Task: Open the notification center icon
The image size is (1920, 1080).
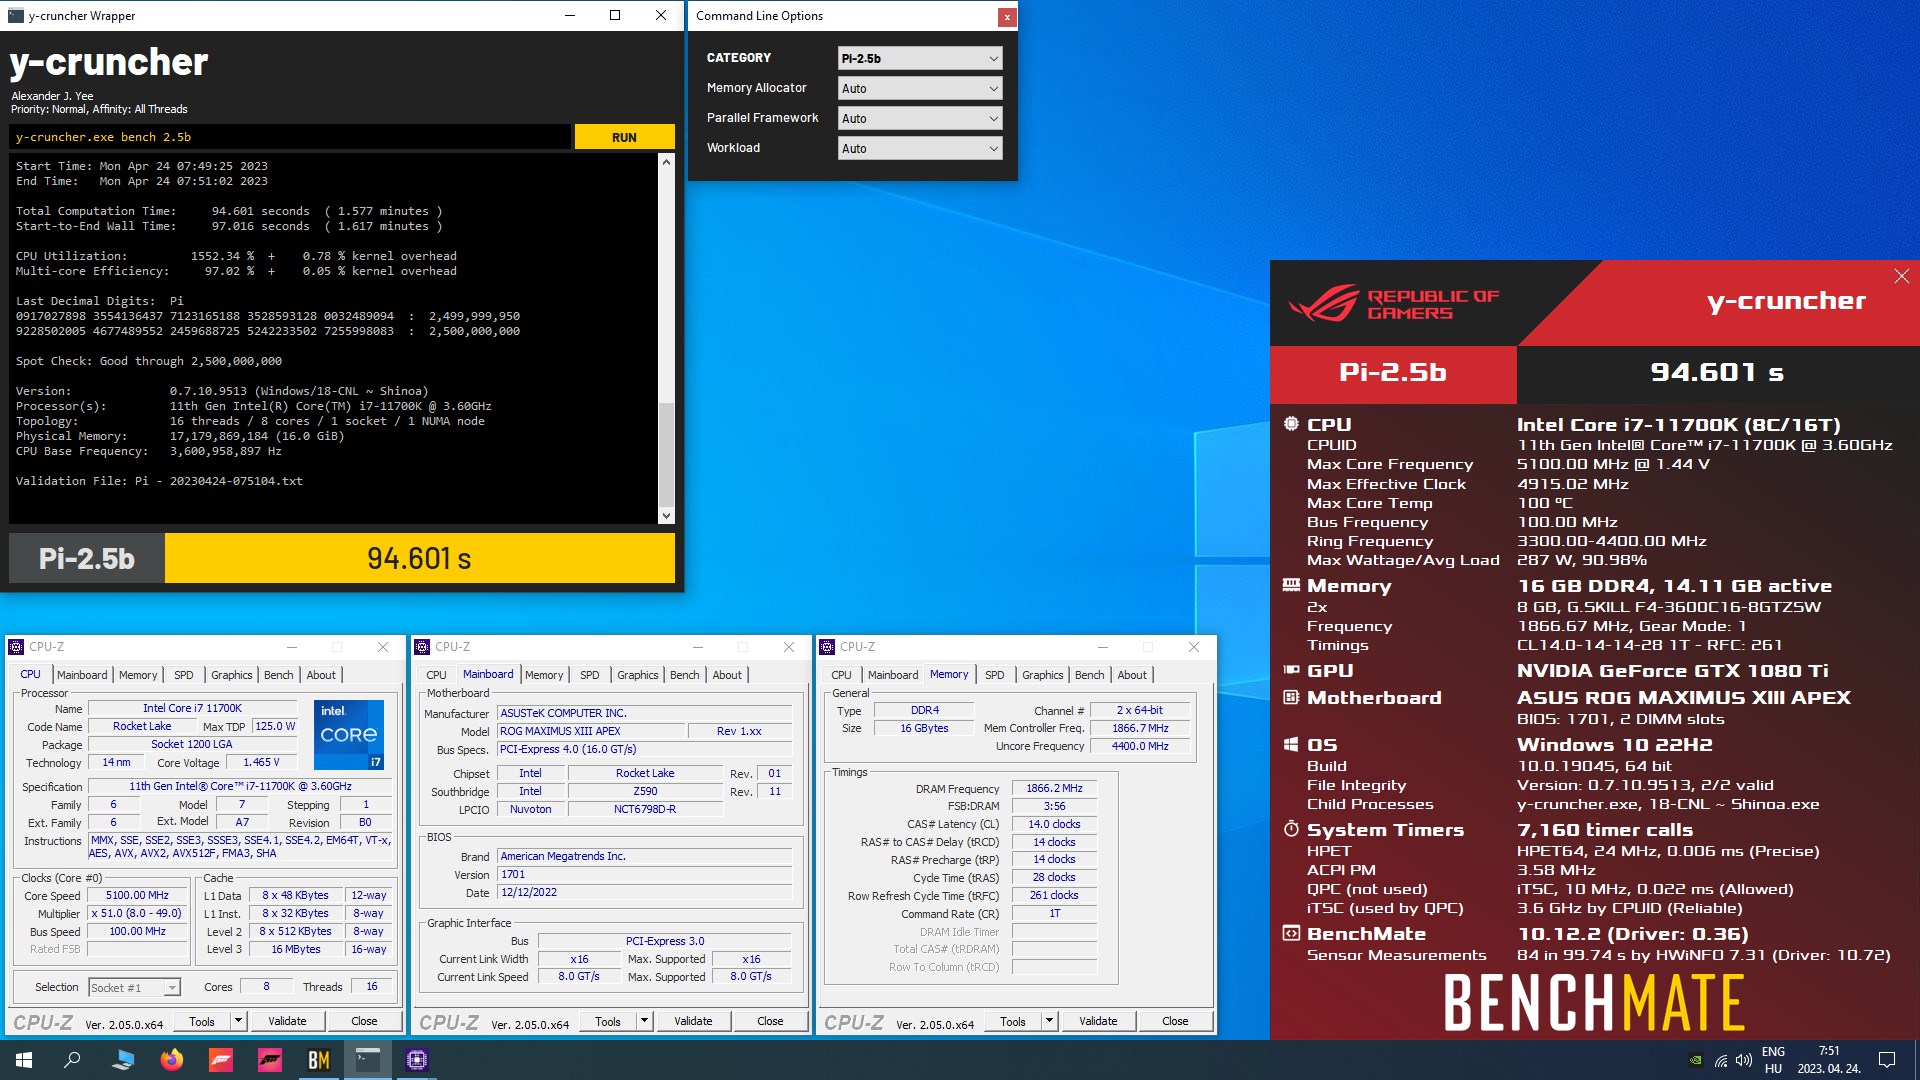Action: (1887, 1060)
